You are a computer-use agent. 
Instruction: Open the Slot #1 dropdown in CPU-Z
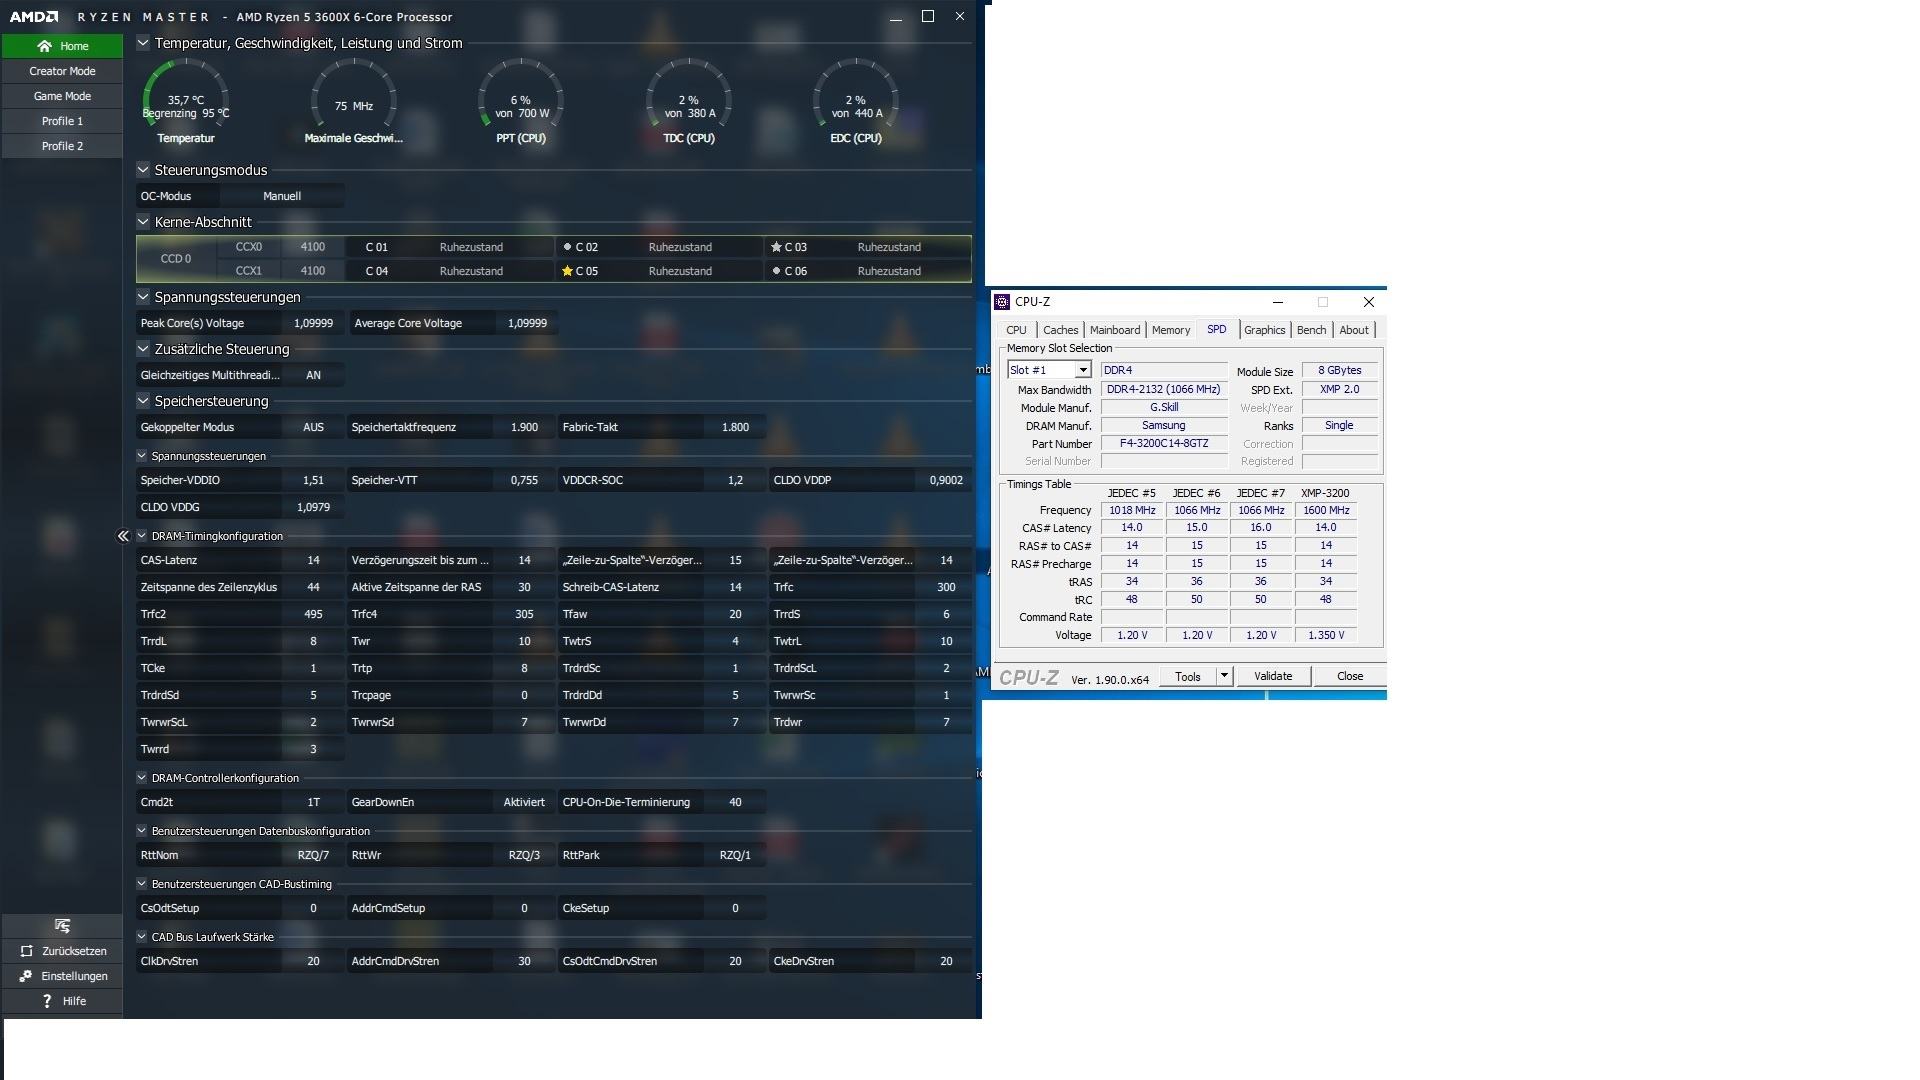click(x=1082, y=370)
